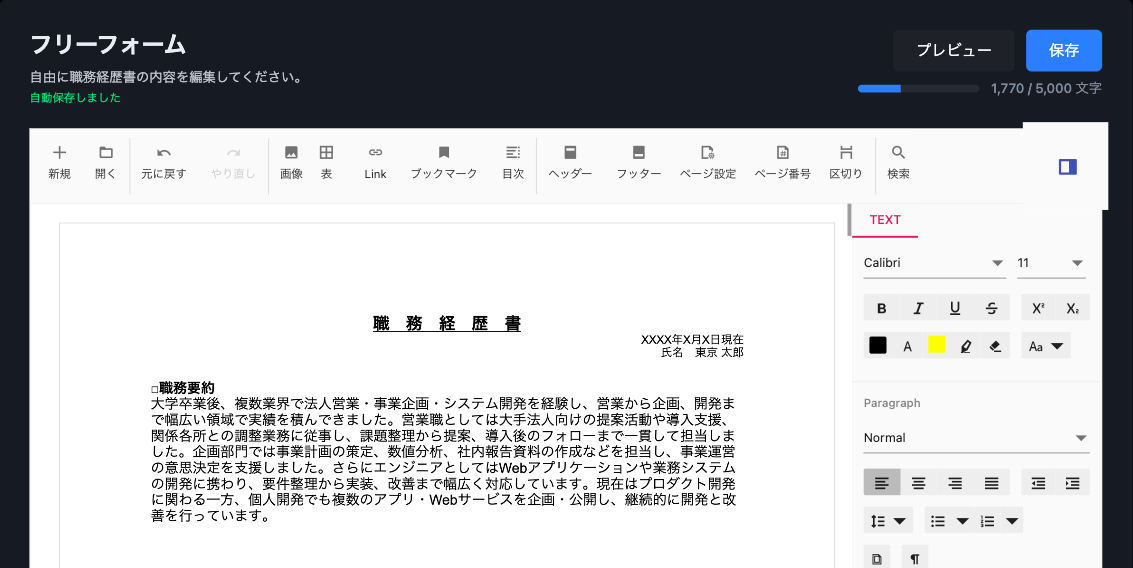The height and width of the screenshot is (568, 1133).
Task: Toggle the properties pane panel icon
Action: pos(1067,167)
